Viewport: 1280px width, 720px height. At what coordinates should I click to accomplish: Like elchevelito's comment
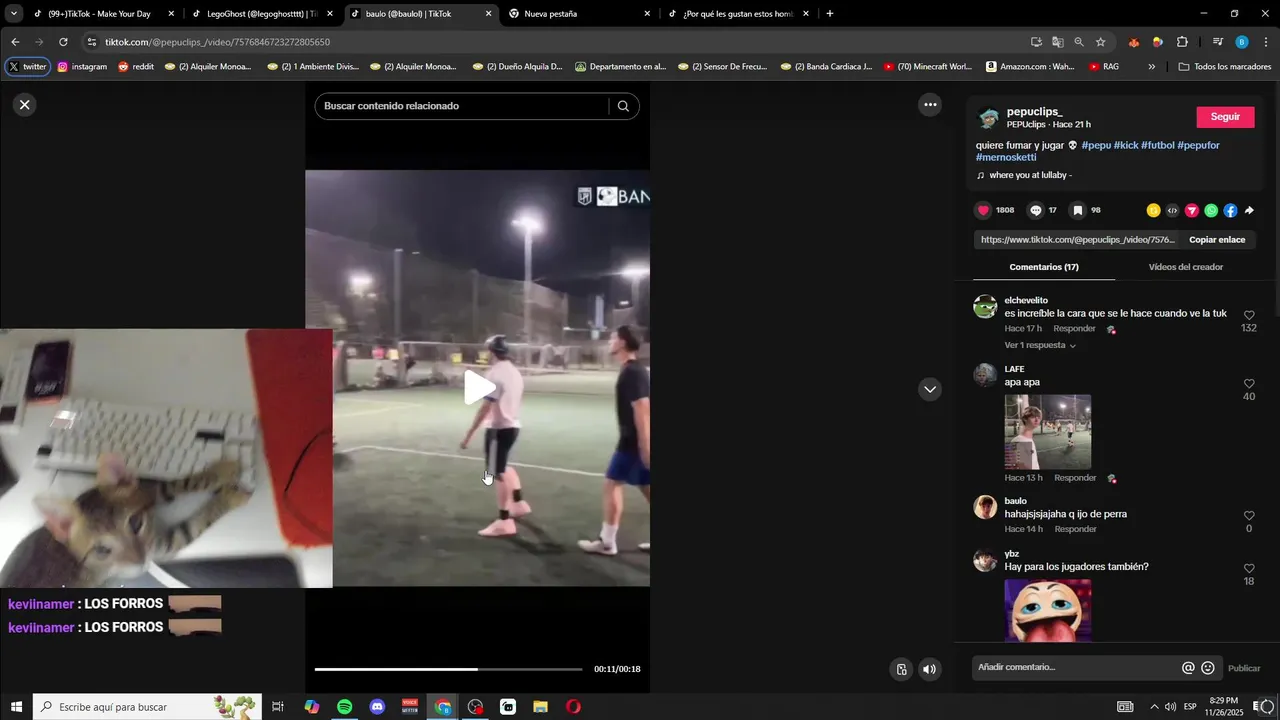(x=1249, y=315)
